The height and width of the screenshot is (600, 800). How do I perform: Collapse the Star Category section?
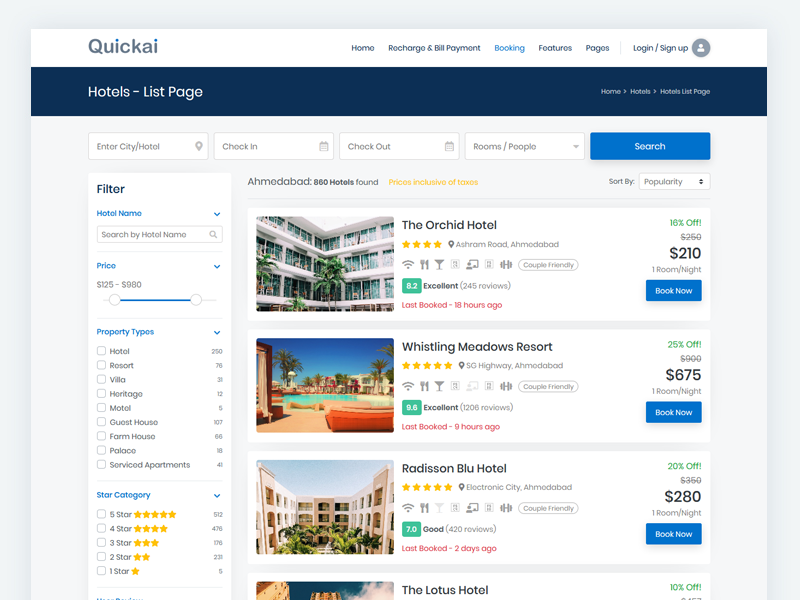tap(217, 495)
